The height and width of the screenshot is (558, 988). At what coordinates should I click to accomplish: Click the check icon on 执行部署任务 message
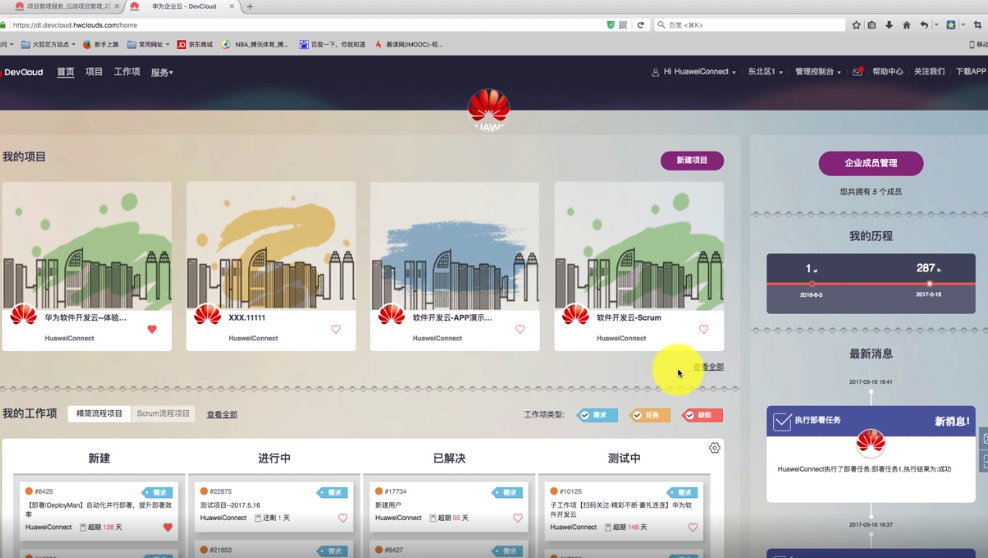[x=782, y=421]
